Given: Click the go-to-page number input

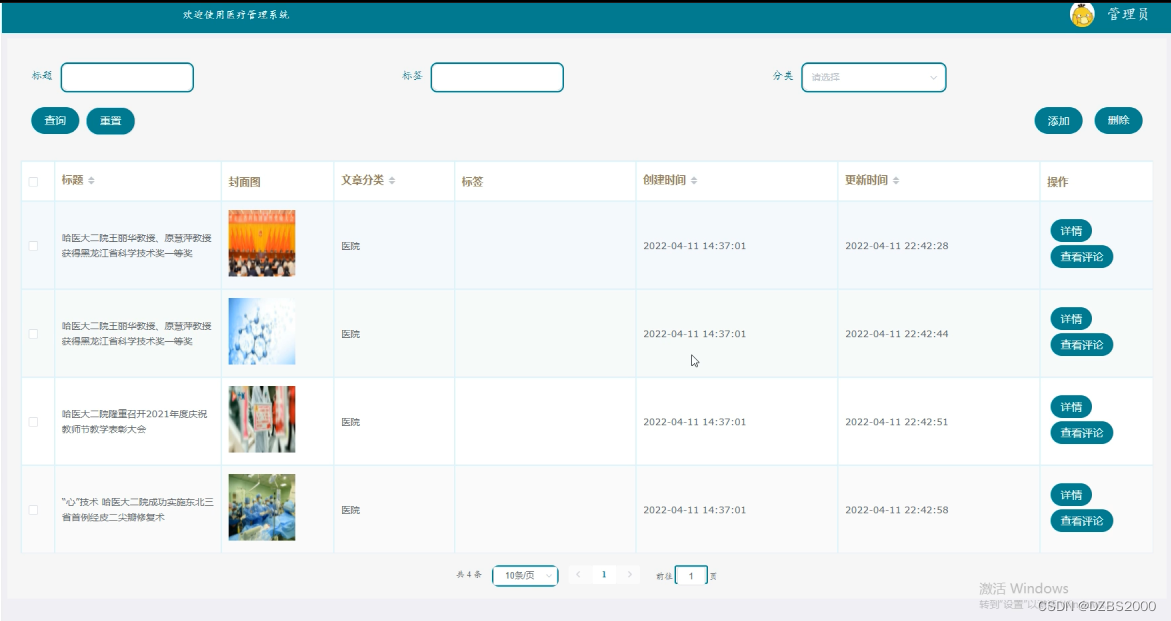Looking at the screenshot, I should pos(691,575).
